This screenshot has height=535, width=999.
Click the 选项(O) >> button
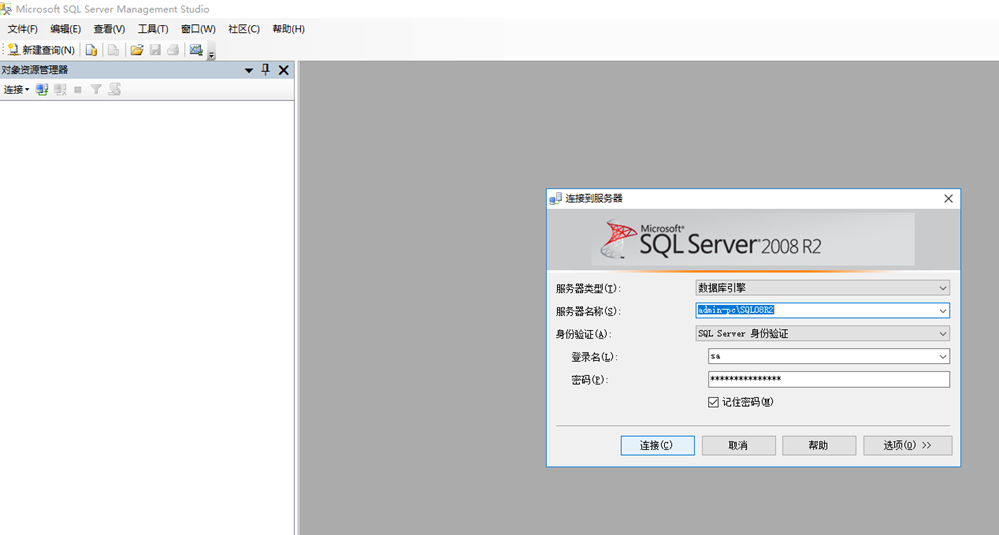coord(907,445)
